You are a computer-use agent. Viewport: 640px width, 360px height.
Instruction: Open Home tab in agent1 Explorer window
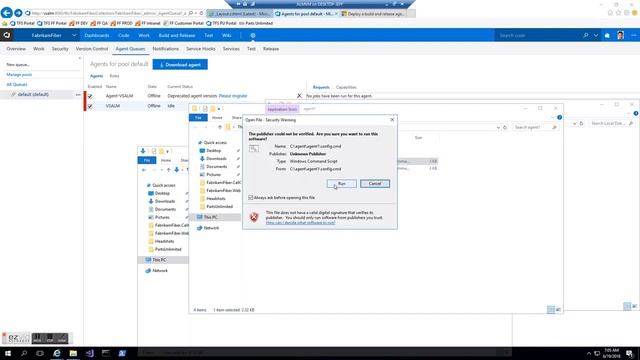[217, 118]
